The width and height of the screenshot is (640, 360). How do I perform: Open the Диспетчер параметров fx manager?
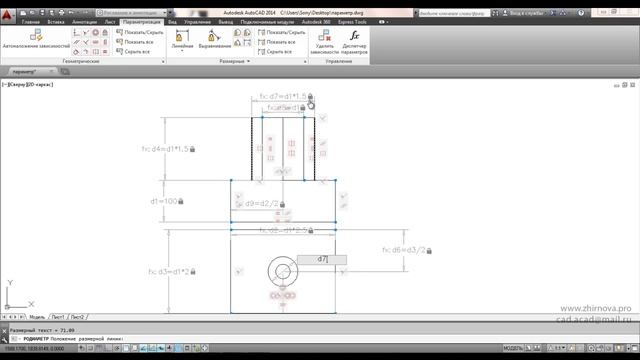pos(354,42)
